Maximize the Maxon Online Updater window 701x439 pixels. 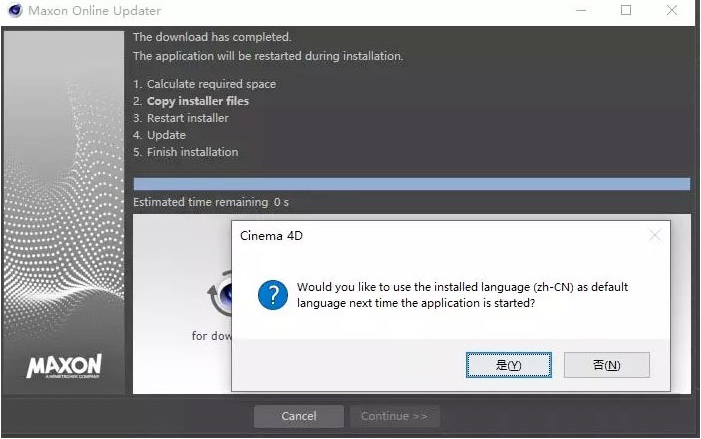(x=626, y=11)
